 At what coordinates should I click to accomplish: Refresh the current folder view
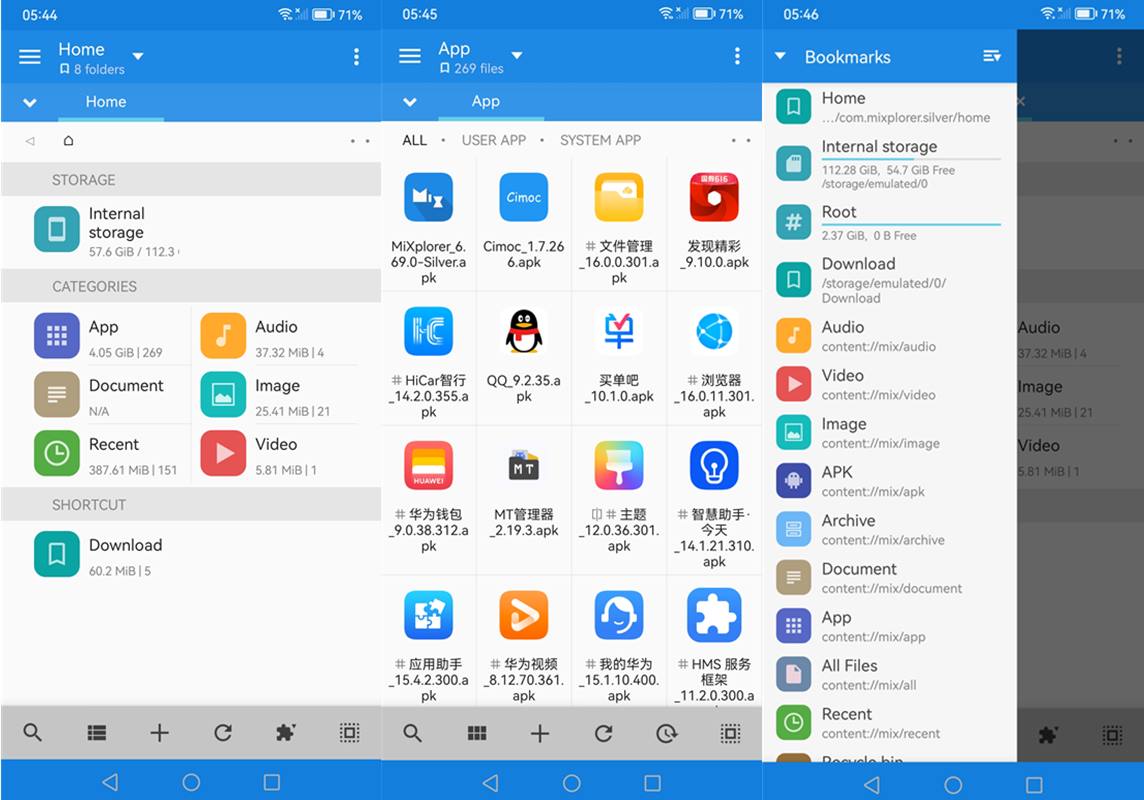click(x=222, y=733)
